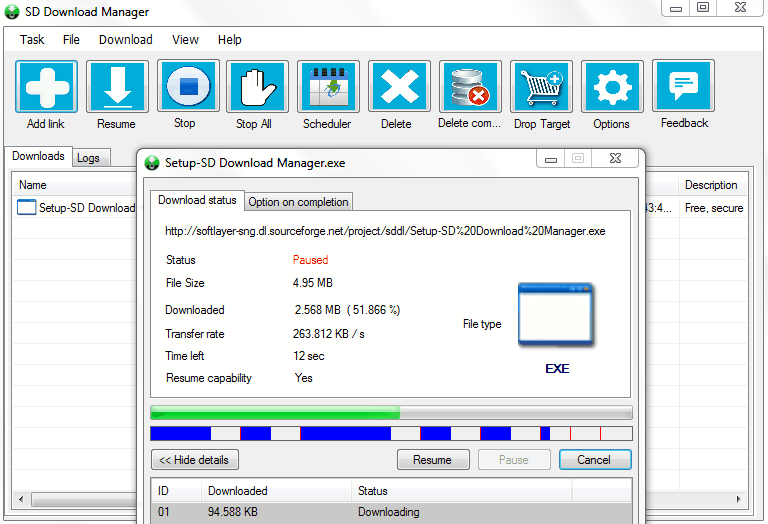The image size is (768, 524).
Task: Click the 'Free, secure' description cell
Action: [714, 208]
